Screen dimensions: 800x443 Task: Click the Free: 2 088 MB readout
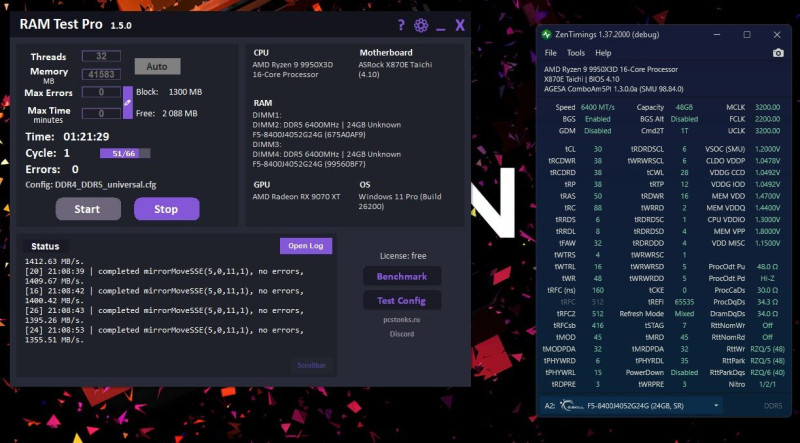167,113
